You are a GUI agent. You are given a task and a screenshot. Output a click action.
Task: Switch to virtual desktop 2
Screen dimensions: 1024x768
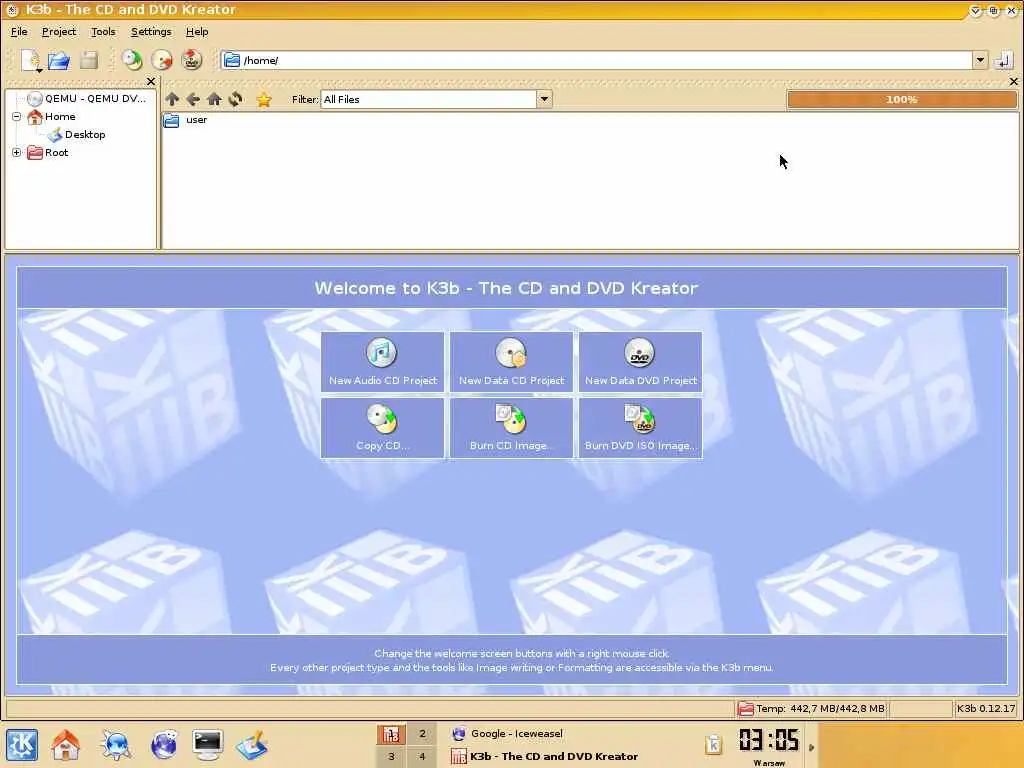pyautogui.click(x=422, y=734)
